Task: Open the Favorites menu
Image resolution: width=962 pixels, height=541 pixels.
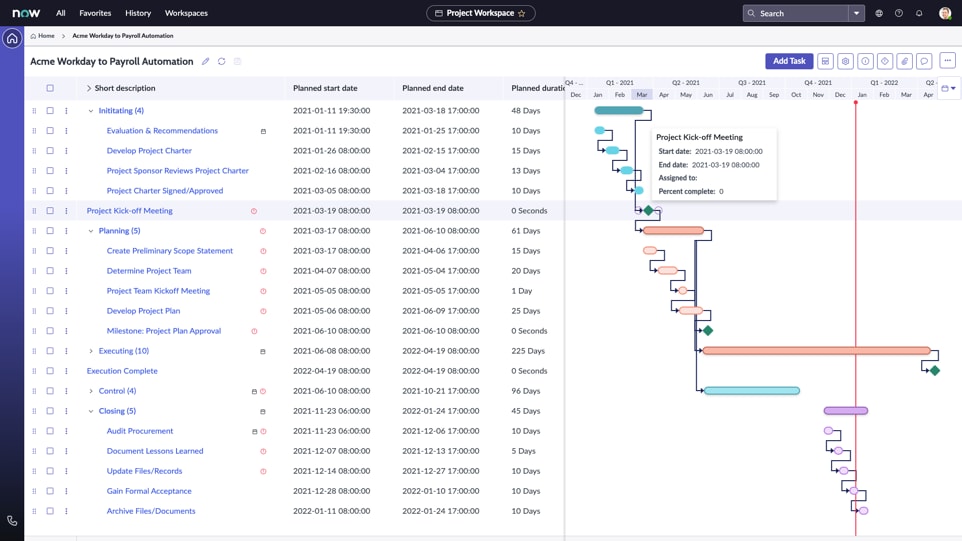Action: tap(95, 13)
